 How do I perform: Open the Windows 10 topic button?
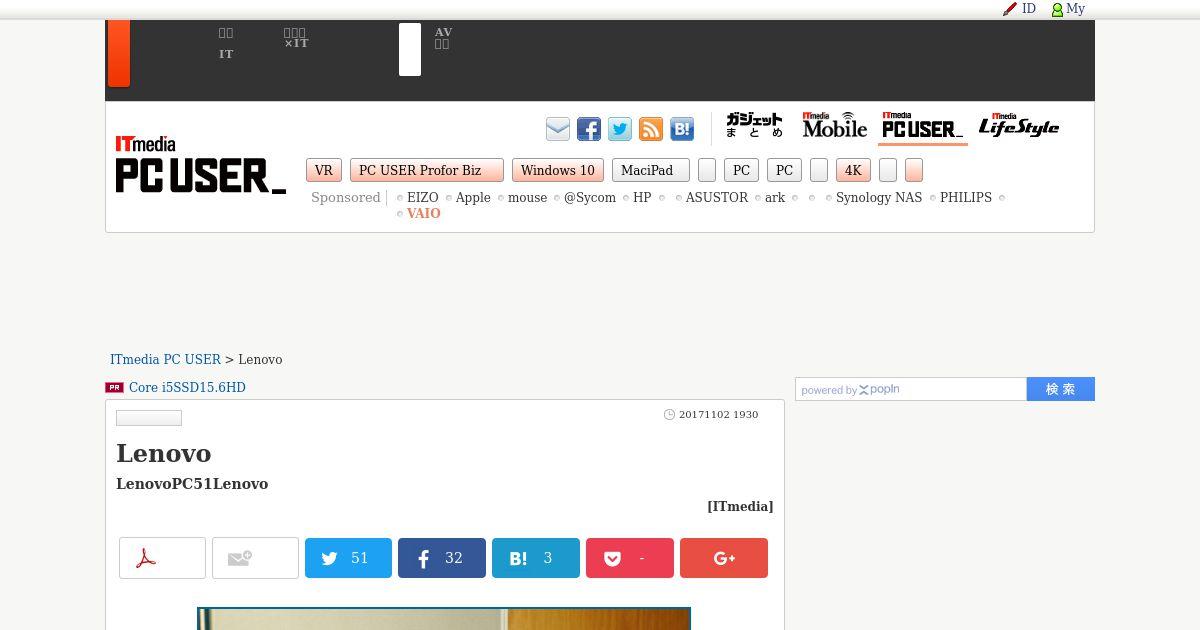coord(558,171)
